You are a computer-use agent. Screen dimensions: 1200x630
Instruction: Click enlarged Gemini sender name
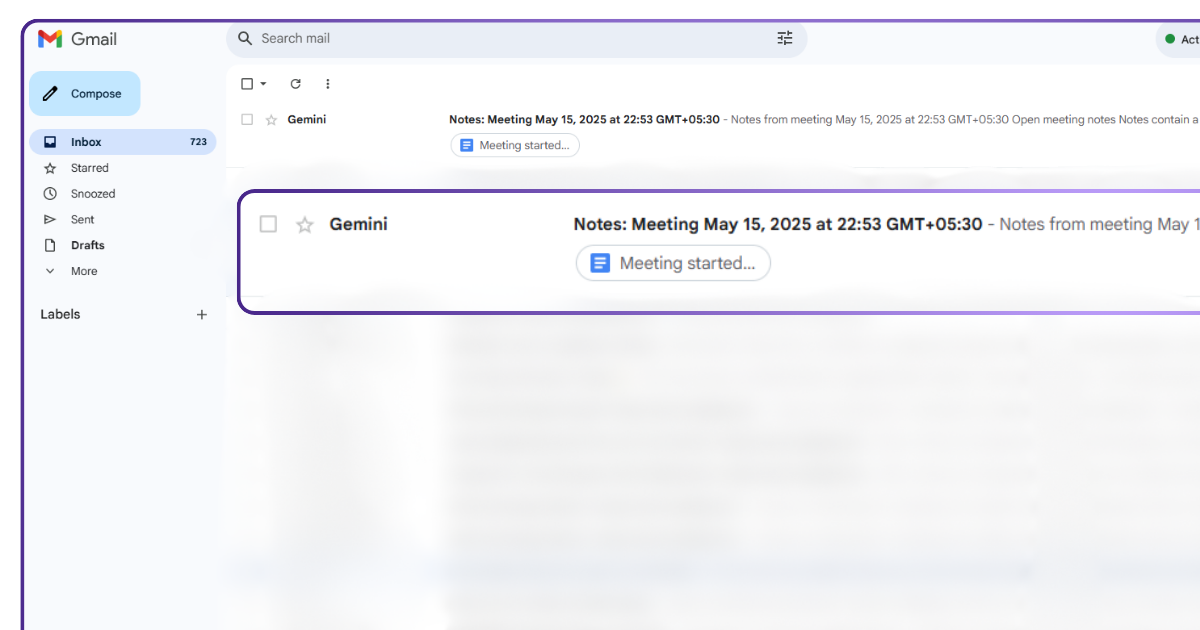point(359,225)
